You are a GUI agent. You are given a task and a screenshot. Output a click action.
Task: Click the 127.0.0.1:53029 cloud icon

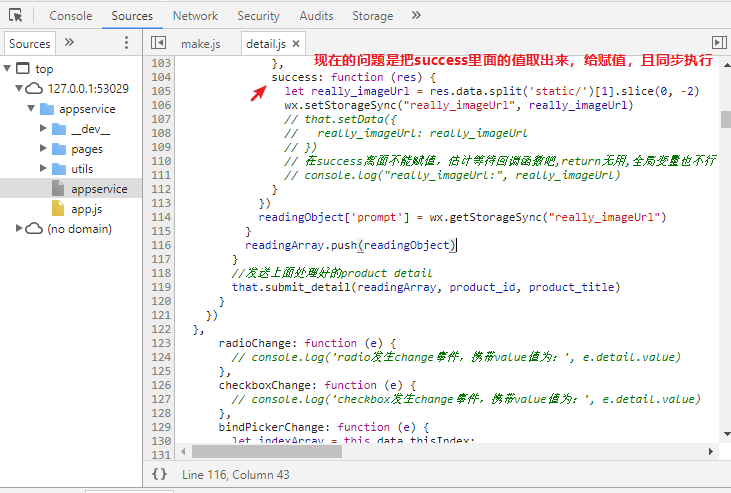click(x=34, y=89)
